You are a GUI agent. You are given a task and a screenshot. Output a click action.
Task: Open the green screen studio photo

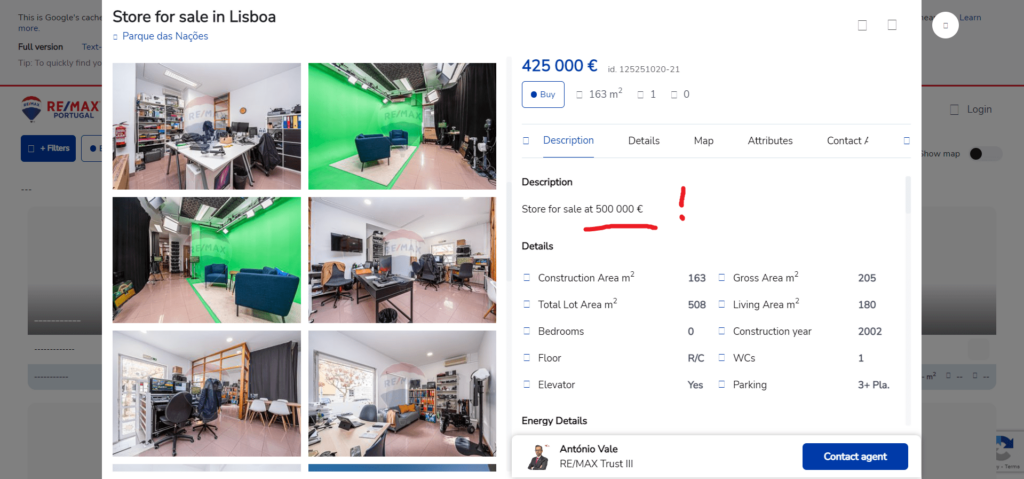tap(402, 126)
